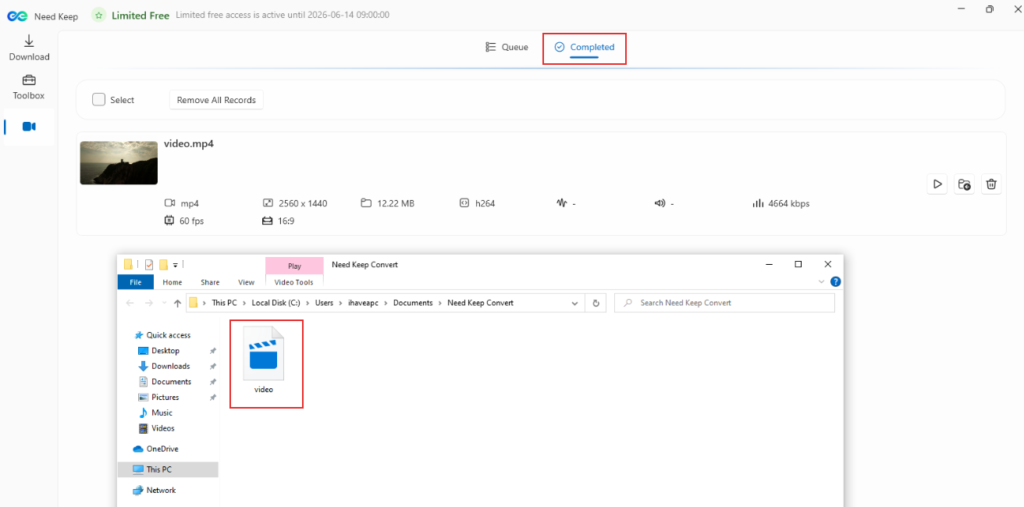Click the Play contextual tab in Explorer
The image size is (1024, 507).
coord(295,266)
